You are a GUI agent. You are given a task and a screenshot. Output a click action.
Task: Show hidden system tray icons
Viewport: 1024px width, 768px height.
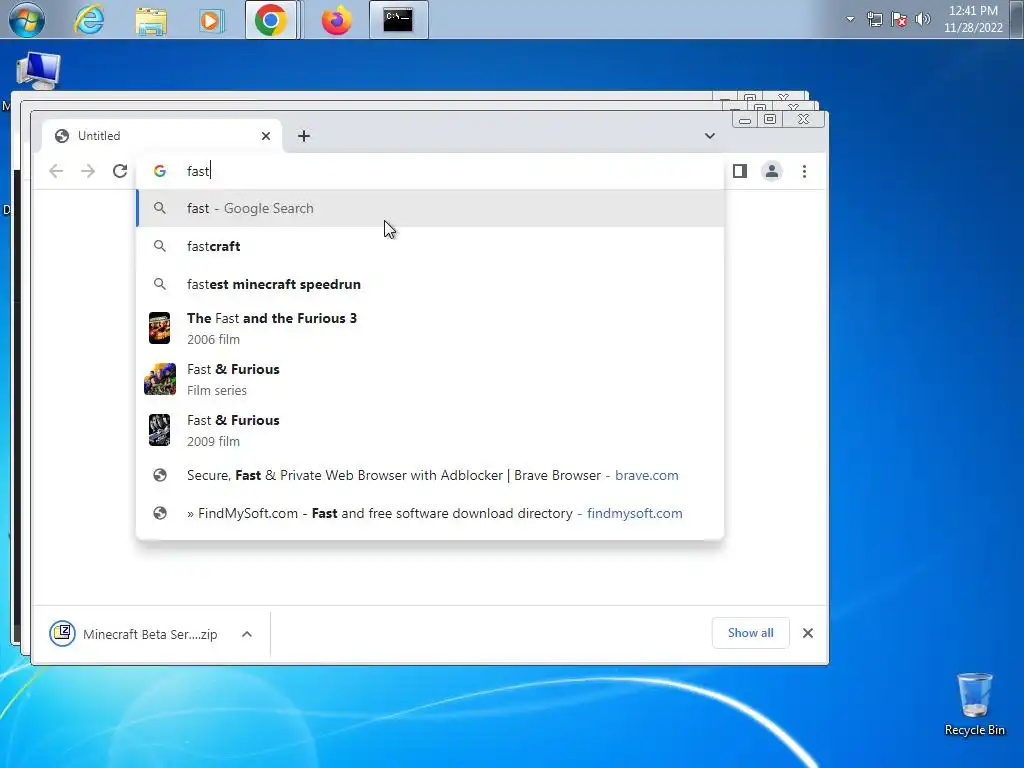850,19
